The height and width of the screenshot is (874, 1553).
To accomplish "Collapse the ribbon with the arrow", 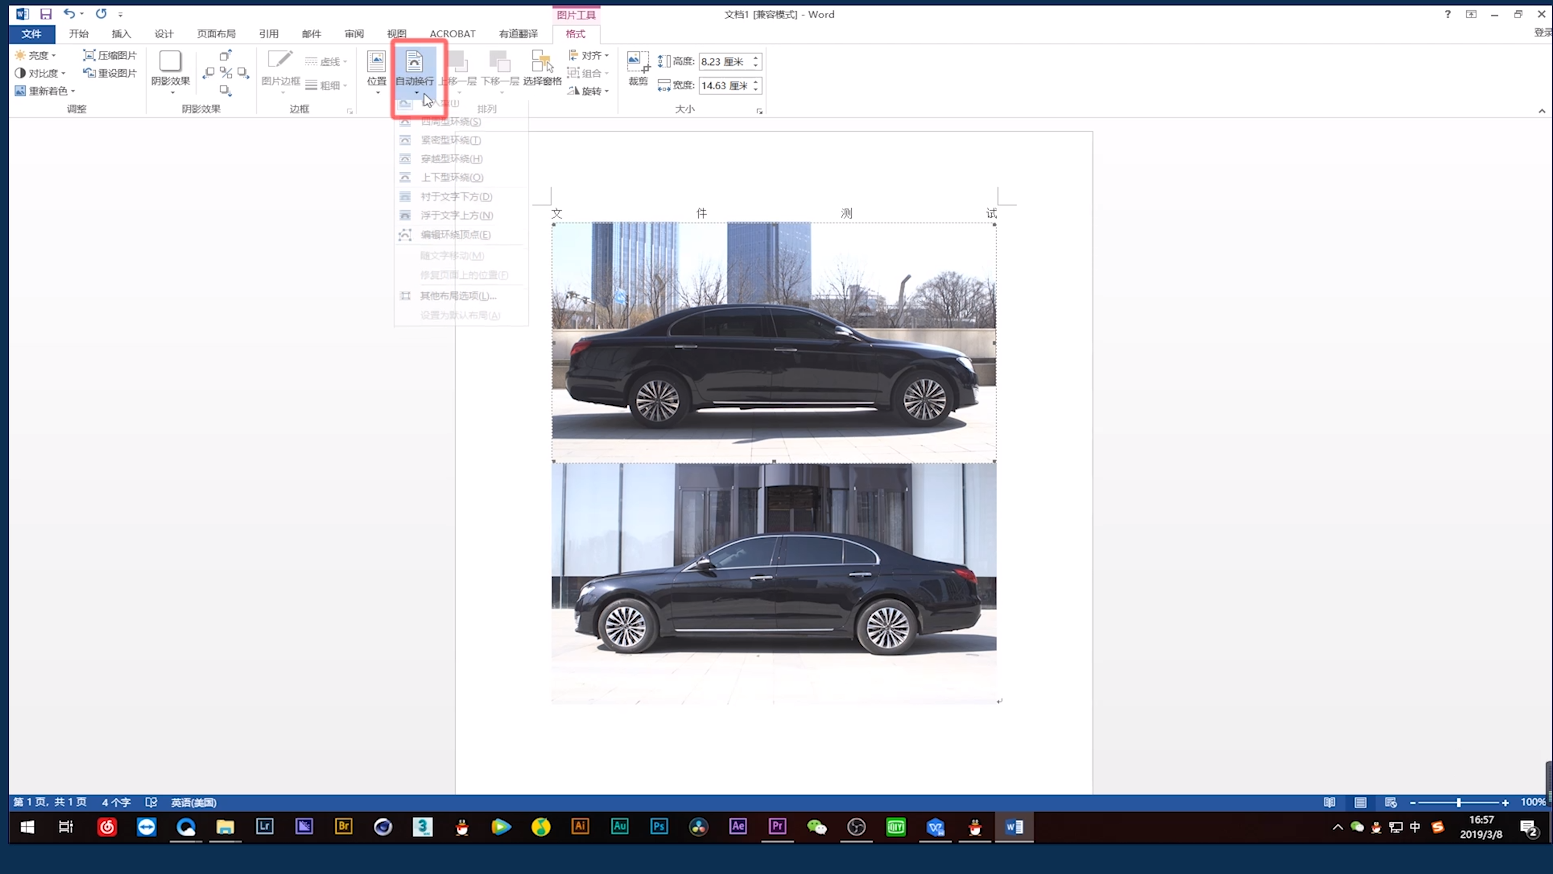I will click(1542, 111).
